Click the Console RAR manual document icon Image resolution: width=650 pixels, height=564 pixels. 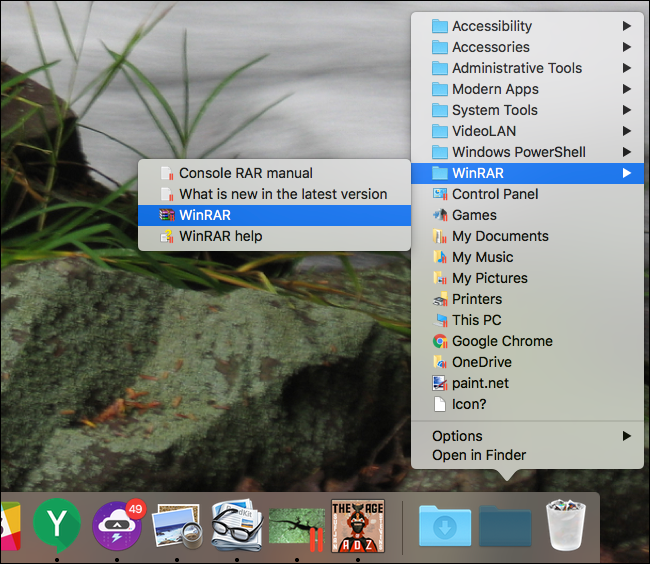(x=167, y=173)
